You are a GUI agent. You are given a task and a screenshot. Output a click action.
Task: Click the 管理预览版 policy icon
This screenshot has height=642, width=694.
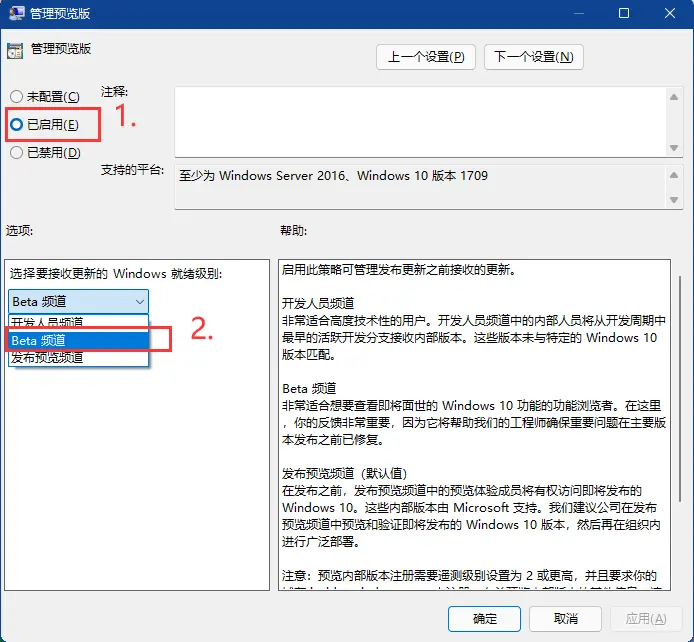(x=15, y=51)
